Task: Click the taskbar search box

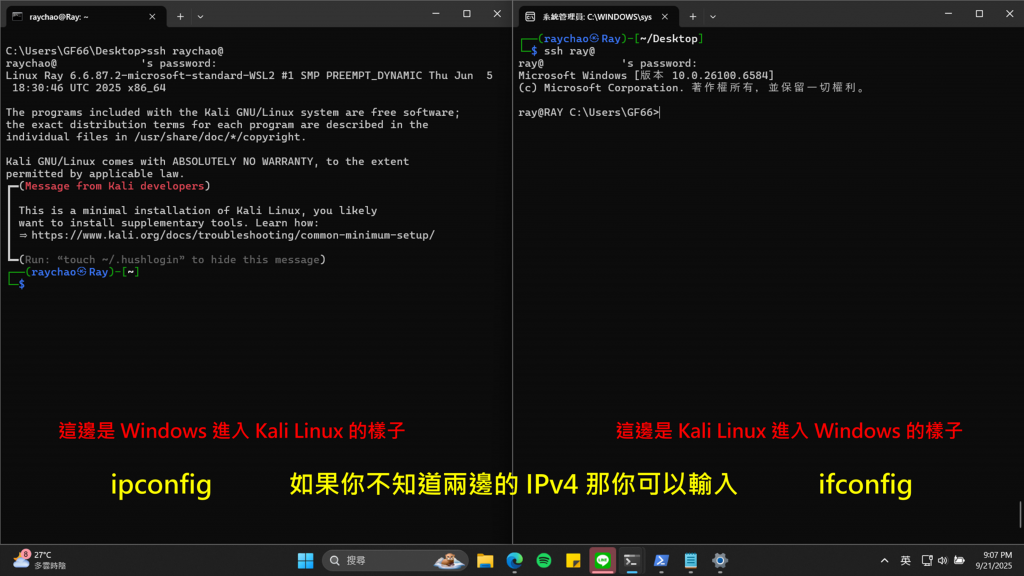Action: point(395,560)
